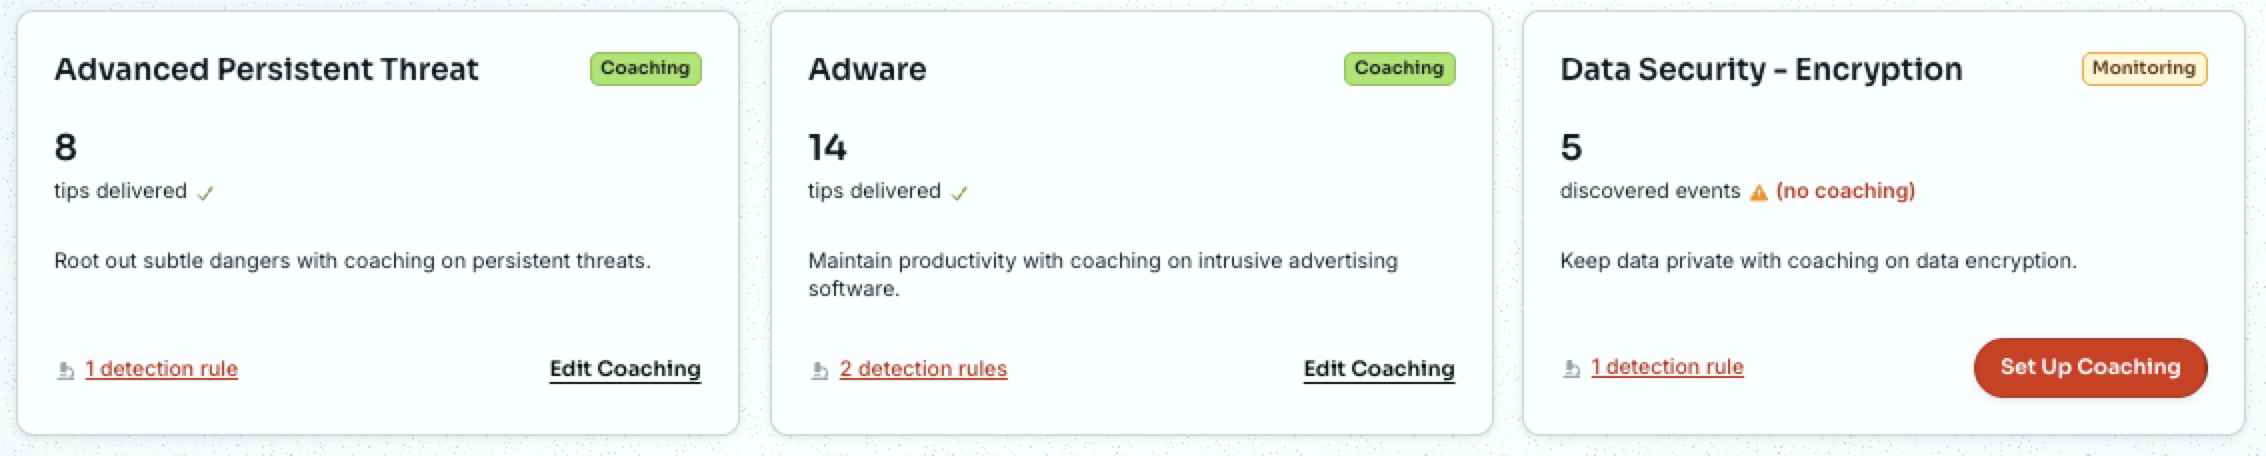Screen dimensions: 2266x456
Task: Open 2 detection rules link for Adware
Action: click(923, 369)
